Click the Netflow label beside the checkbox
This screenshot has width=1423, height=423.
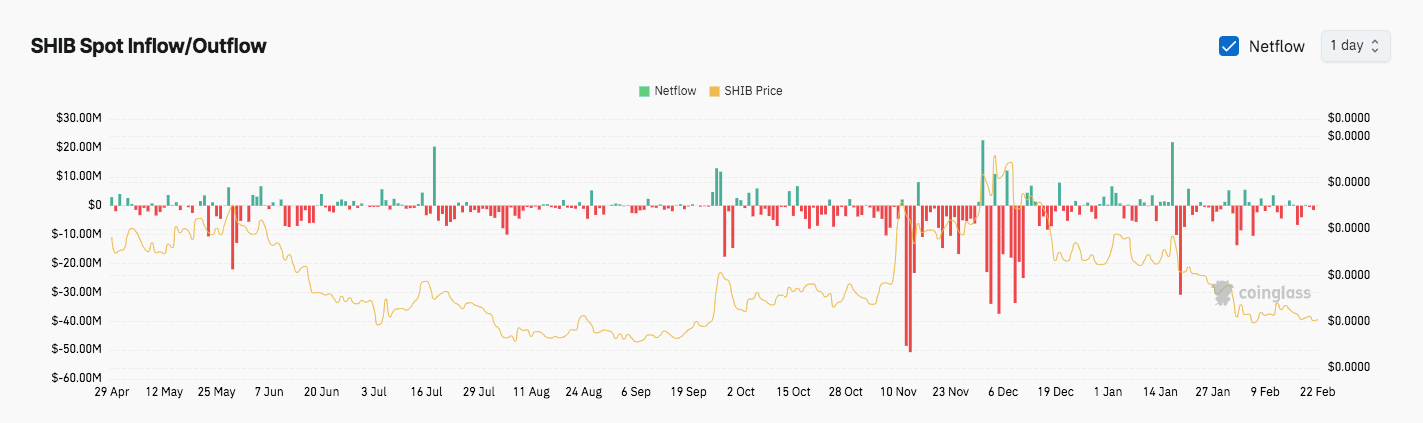1276,46
